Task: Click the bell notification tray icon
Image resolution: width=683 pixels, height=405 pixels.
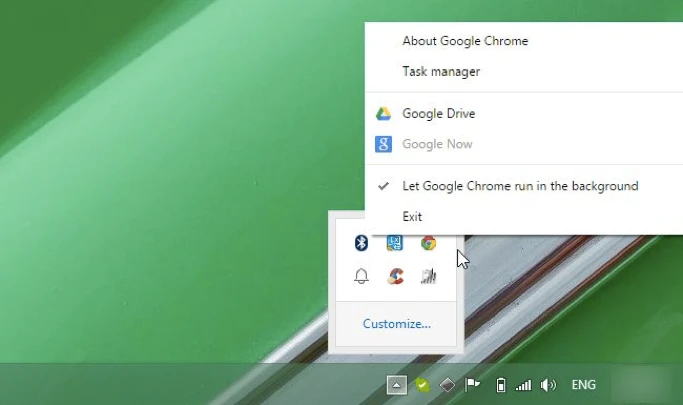Action: tap(362, 276)
